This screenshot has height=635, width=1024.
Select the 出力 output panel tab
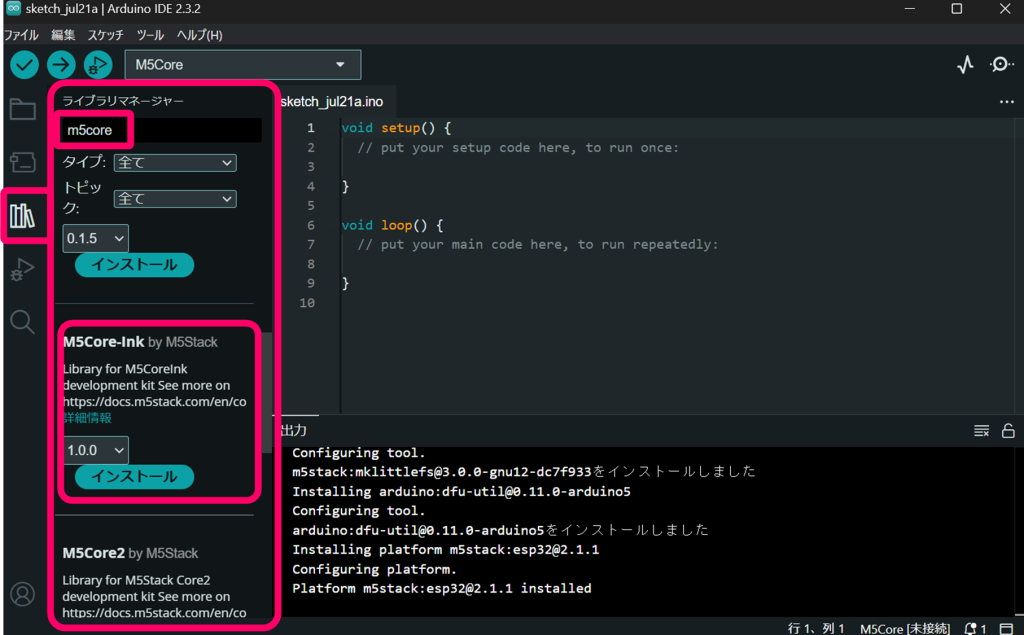(293, 431)
